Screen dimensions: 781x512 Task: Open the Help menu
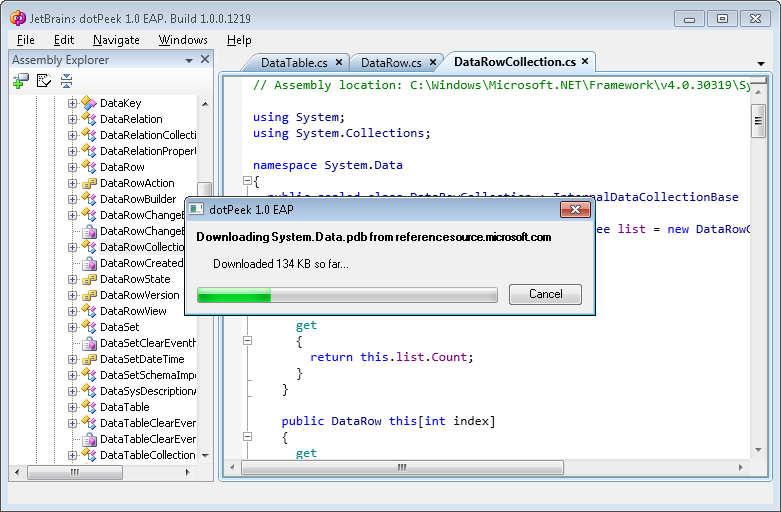point(239,40)
